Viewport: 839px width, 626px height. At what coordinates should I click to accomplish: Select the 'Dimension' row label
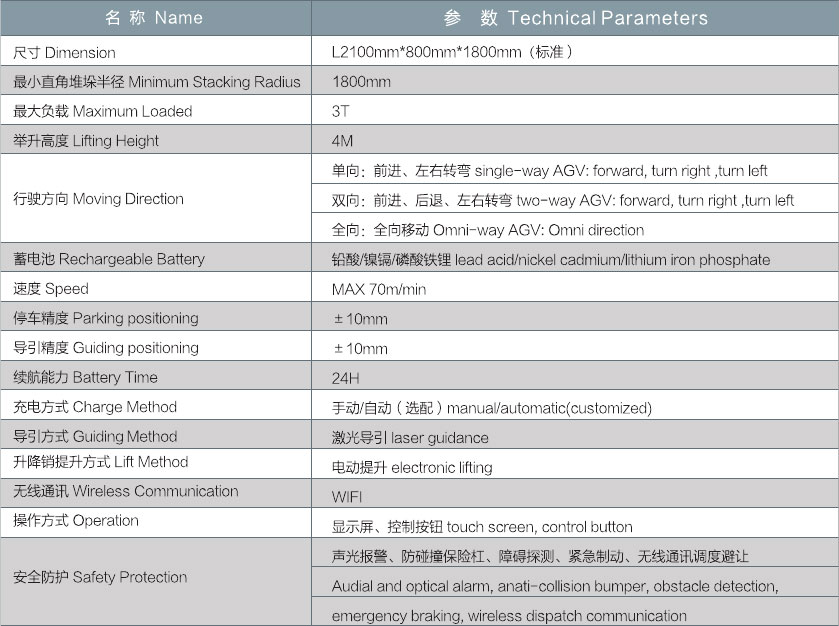click(x=64, y=53)
